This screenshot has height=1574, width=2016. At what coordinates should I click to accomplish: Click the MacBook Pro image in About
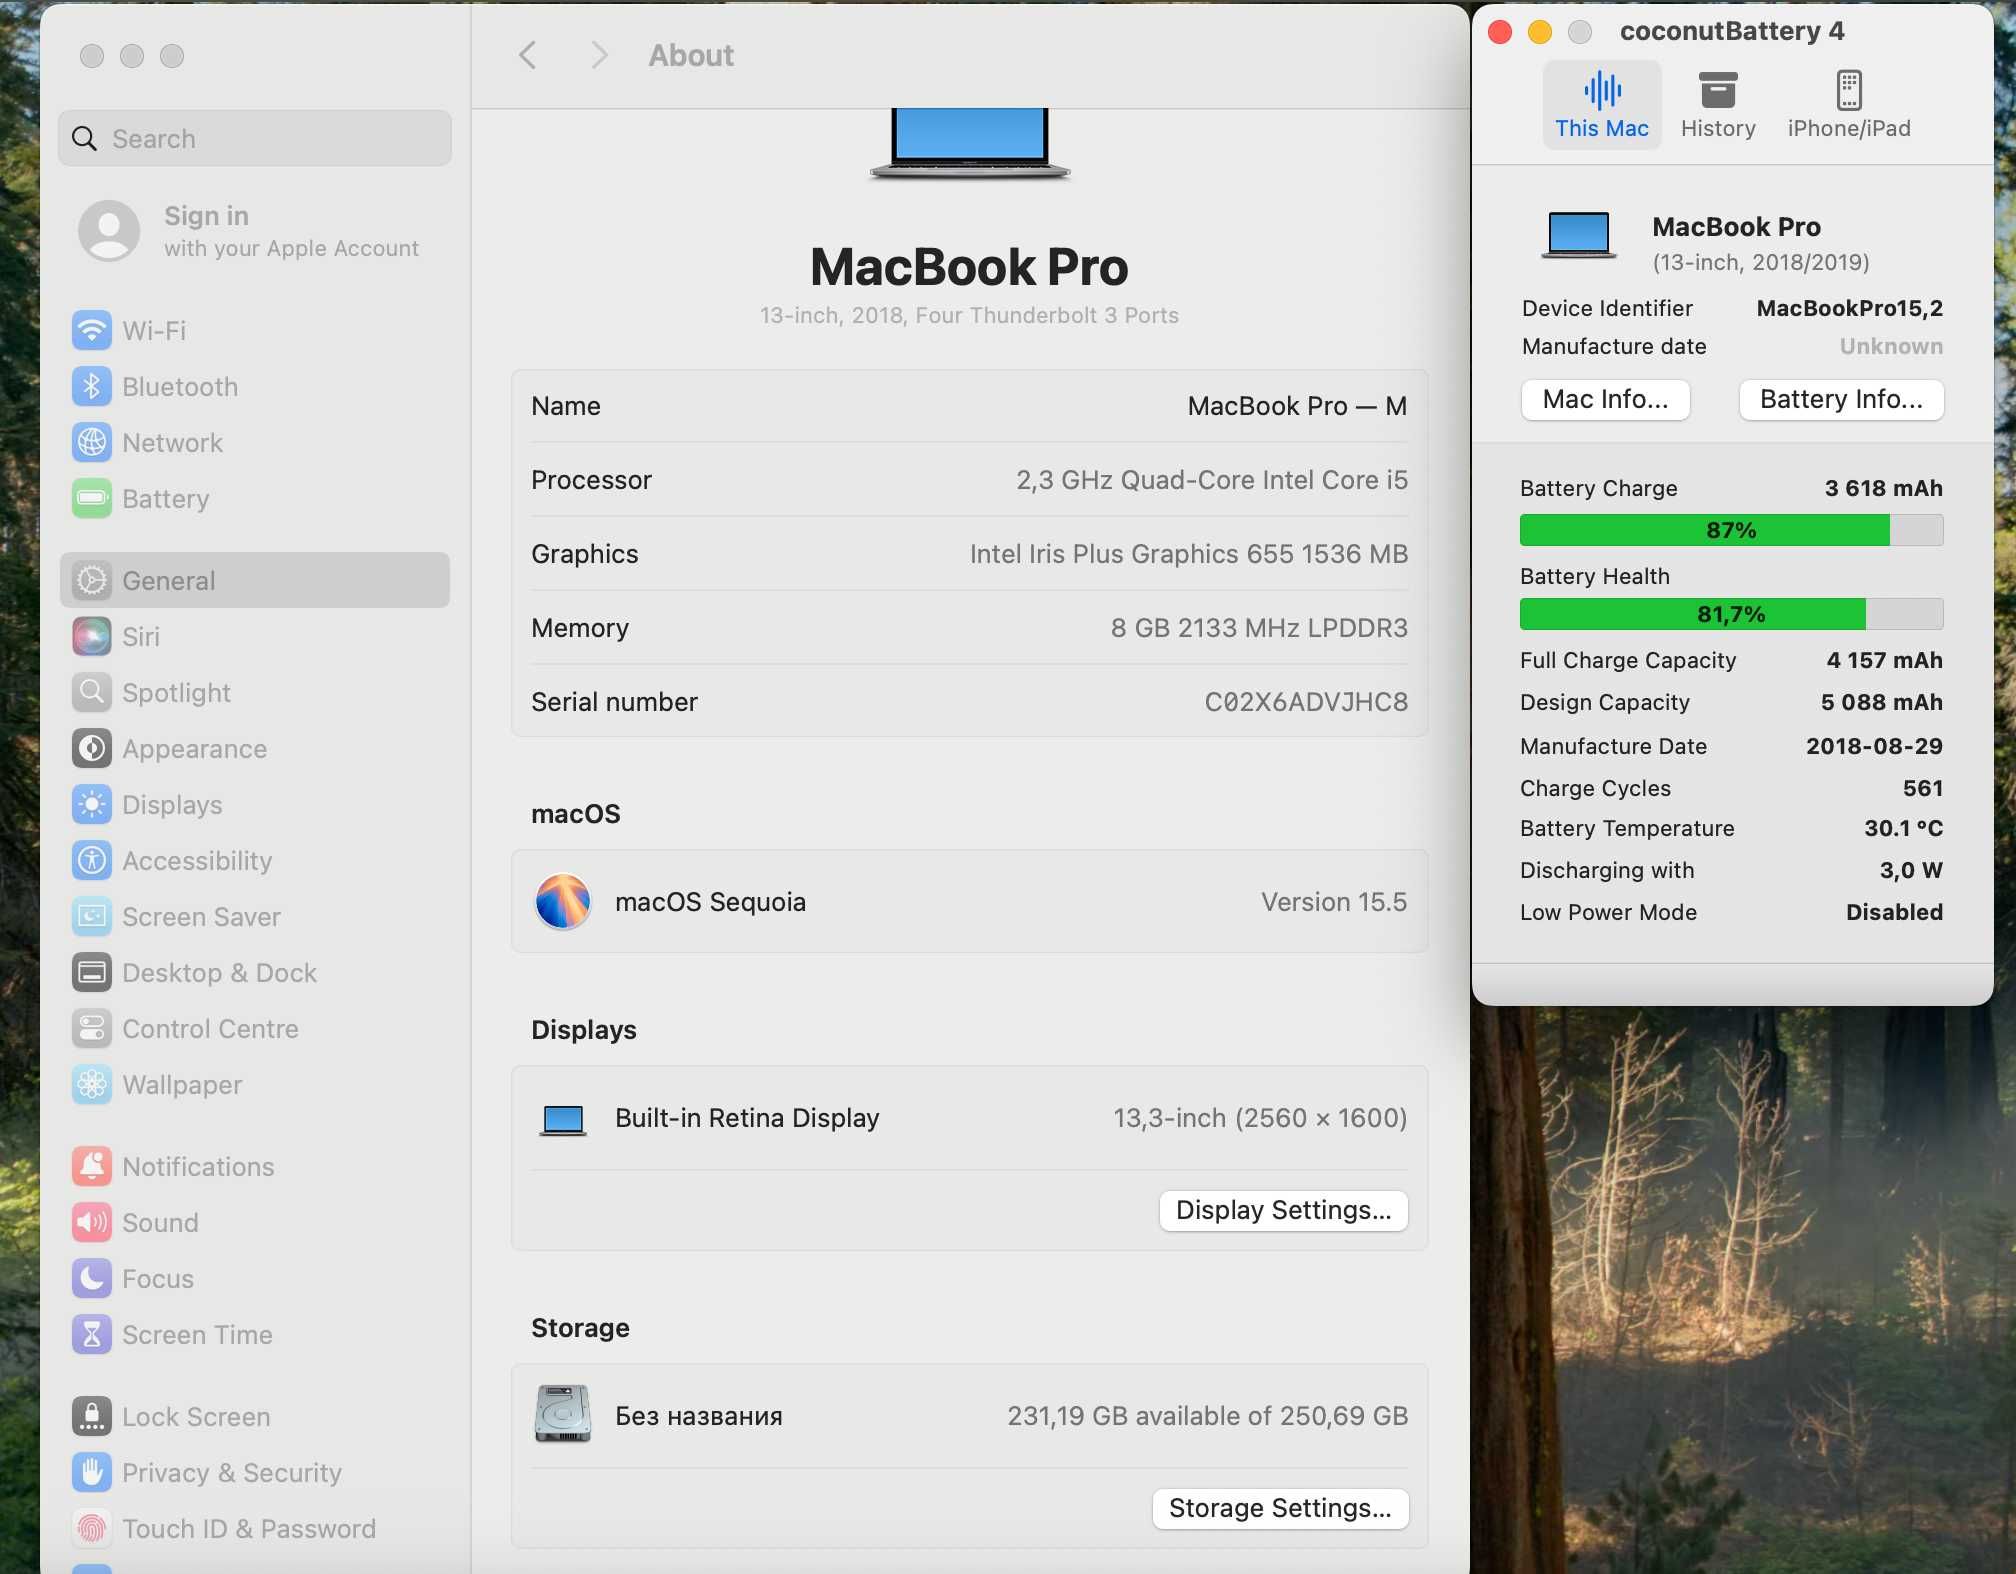[969, 143]
